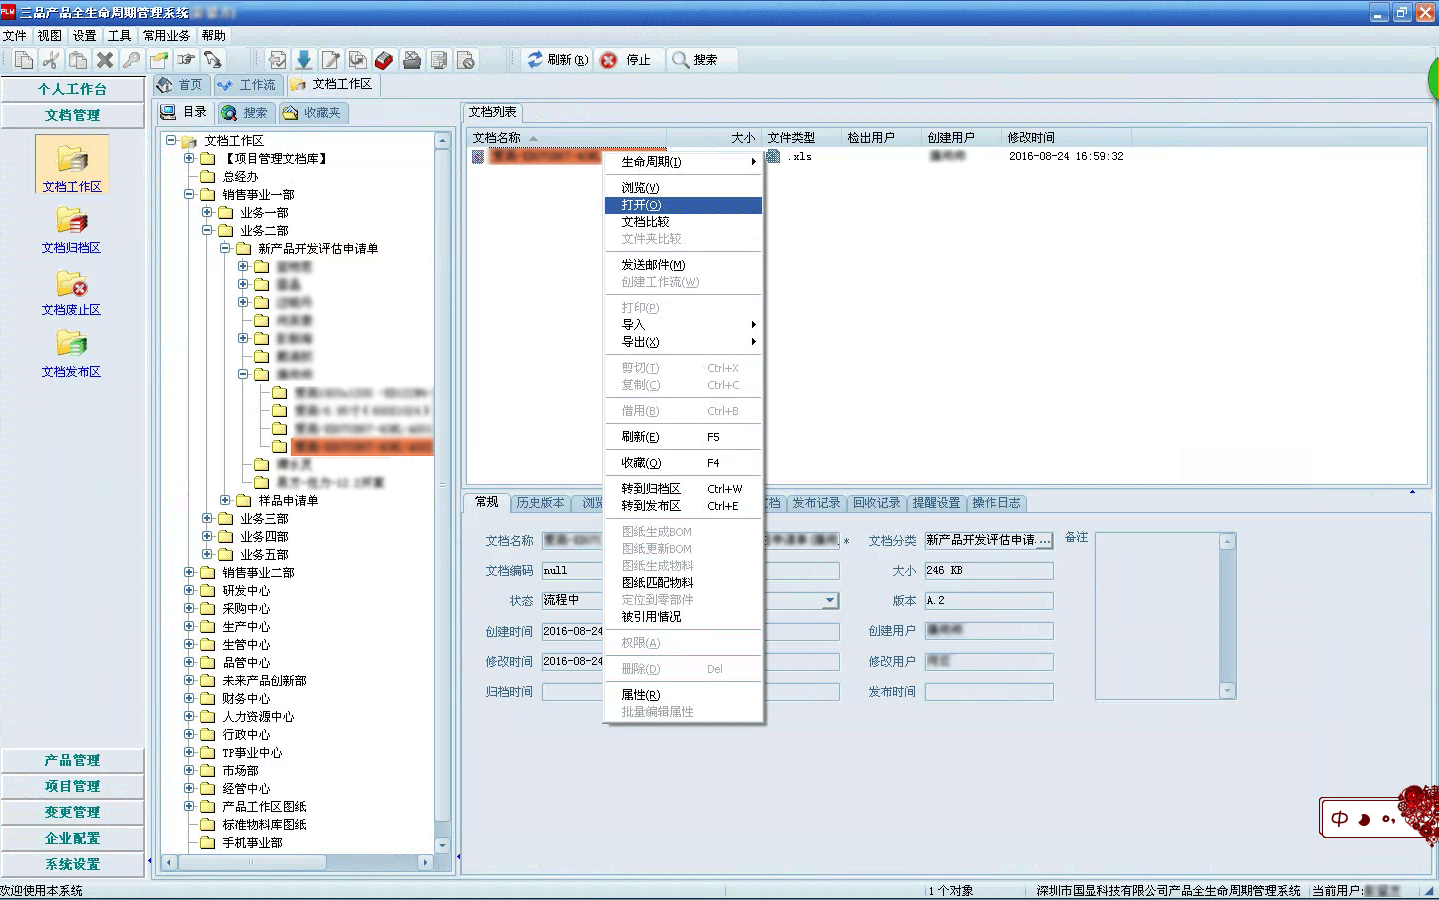Switch to the 工作流 tab
Viewport: 1439px width, 900px height.
pos(248,85)
